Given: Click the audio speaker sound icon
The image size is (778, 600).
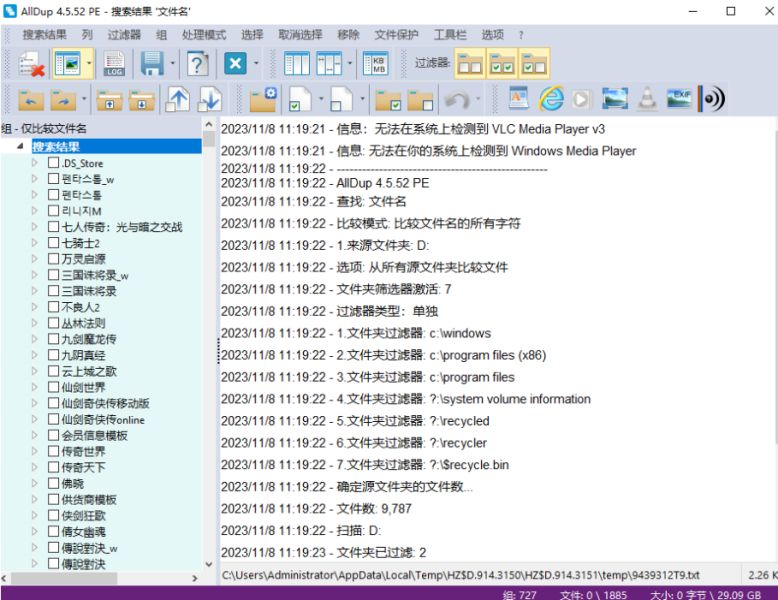Looking at the screenshot, I should point(711,98).
